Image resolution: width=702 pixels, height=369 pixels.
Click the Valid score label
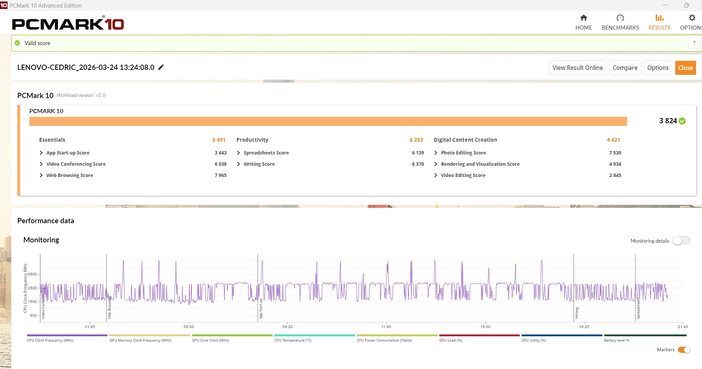pos(37,43)
